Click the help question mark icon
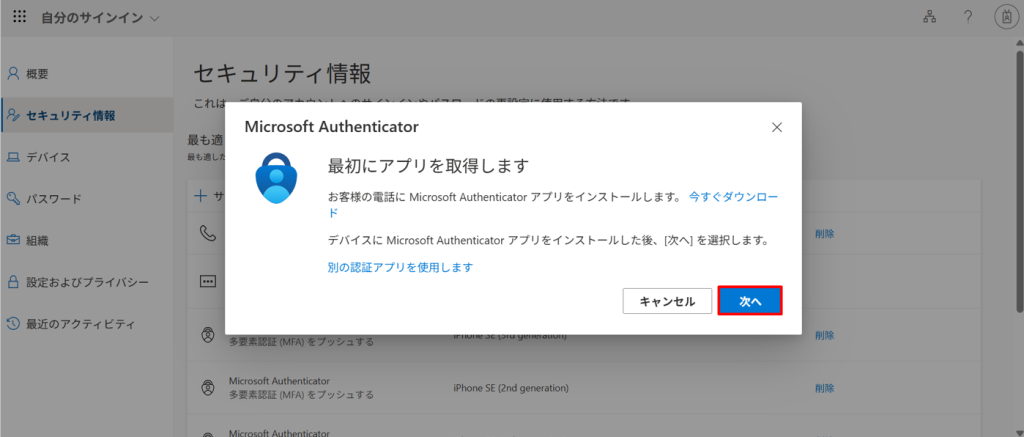The width and height of the screenshot is (1024, 437). pos(968,18)
